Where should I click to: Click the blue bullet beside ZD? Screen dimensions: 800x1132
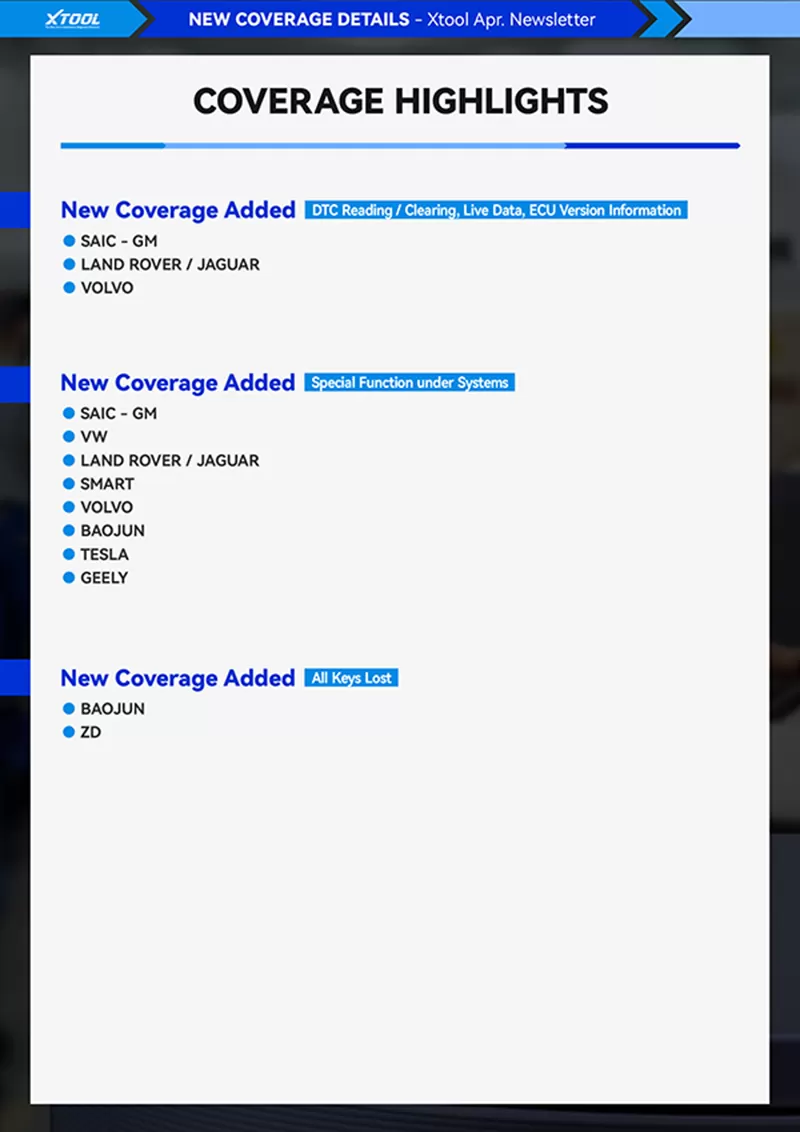(x=69, y=732)
